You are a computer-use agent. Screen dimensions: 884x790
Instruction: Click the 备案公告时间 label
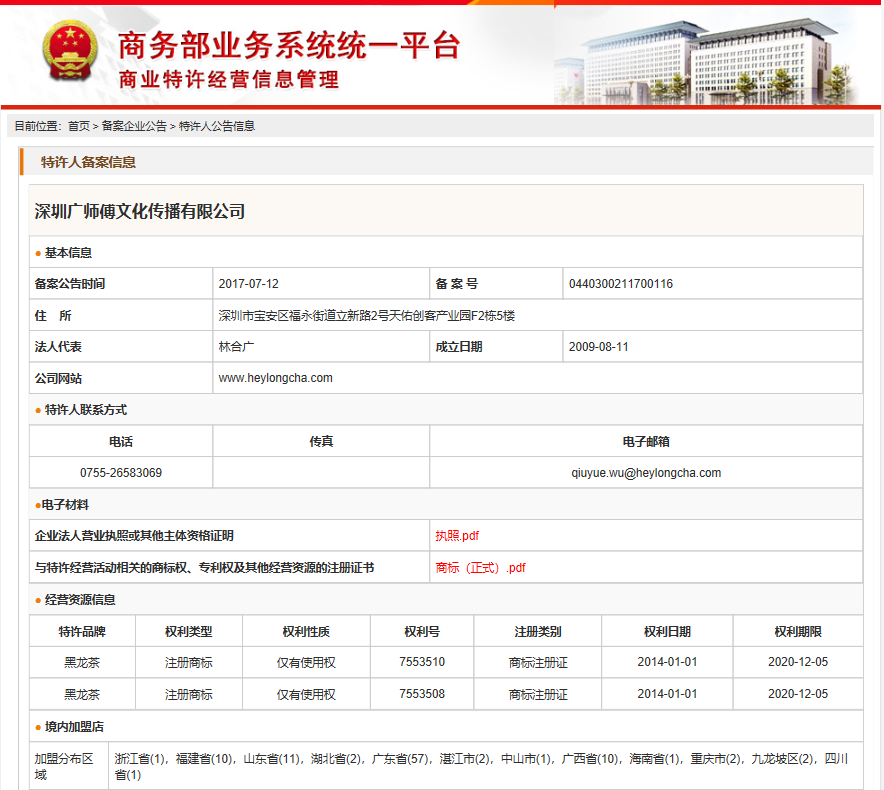tap(70, 284)
